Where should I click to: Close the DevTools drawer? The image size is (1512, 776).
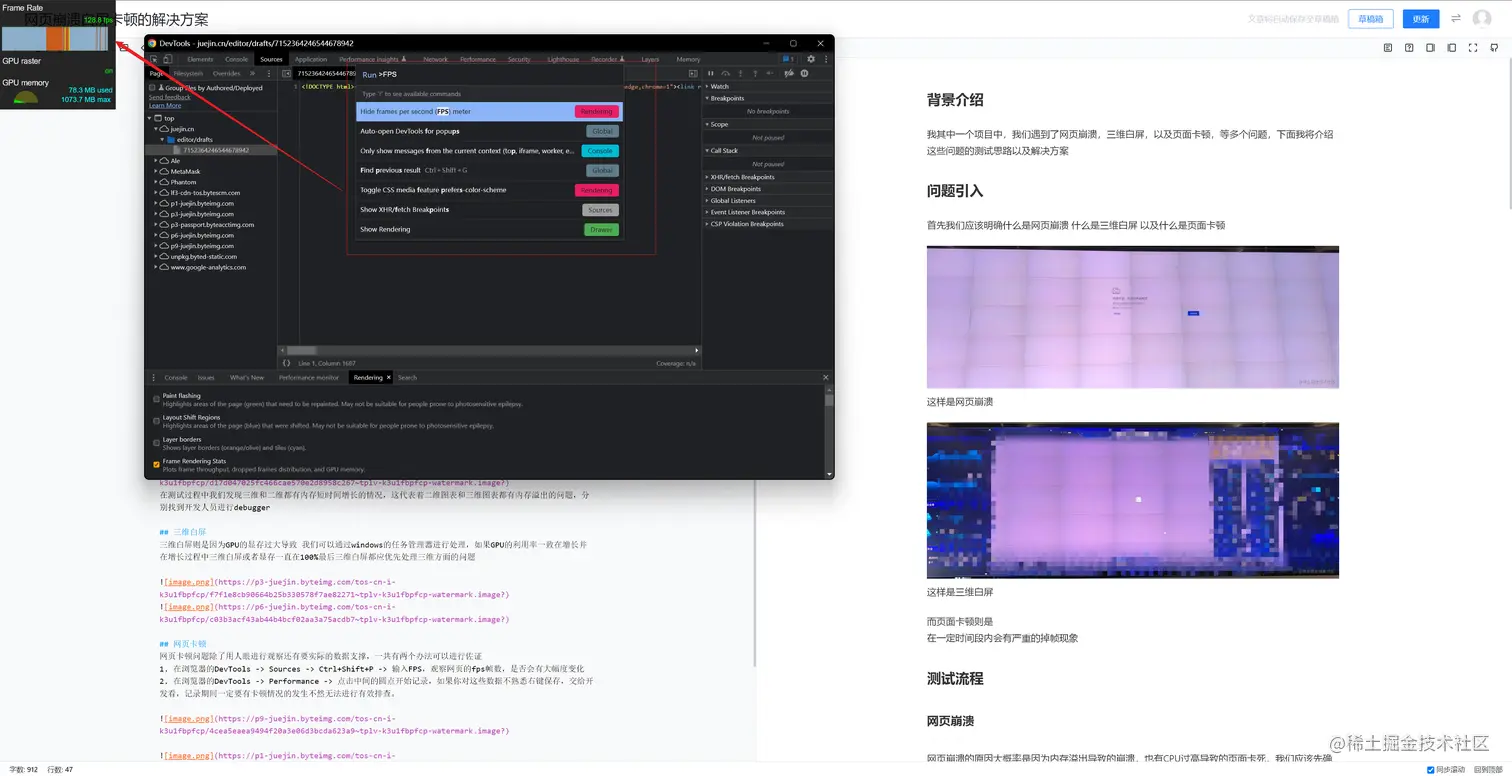[x=826, y=377]
